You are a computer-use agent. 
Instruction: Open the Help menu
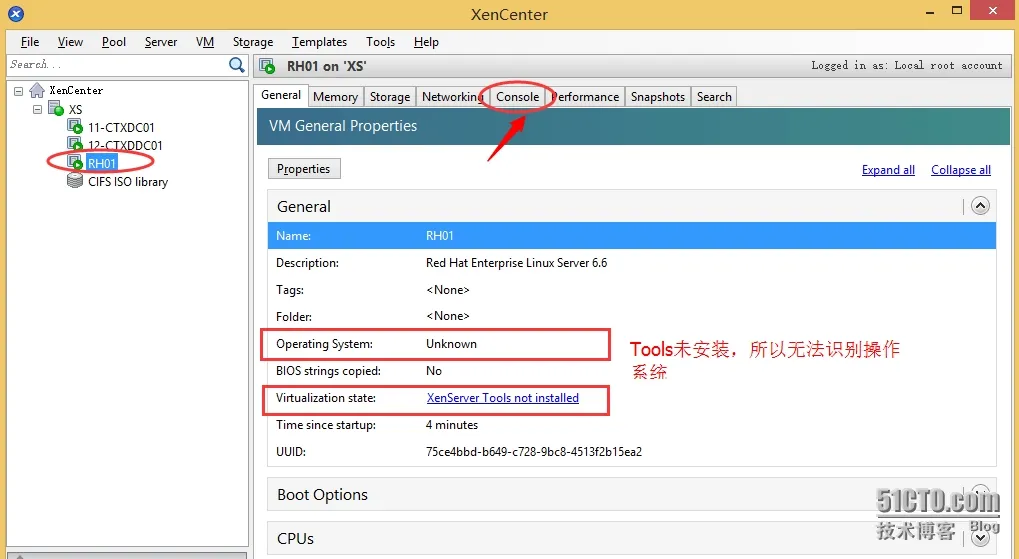[x=426, y=42]
